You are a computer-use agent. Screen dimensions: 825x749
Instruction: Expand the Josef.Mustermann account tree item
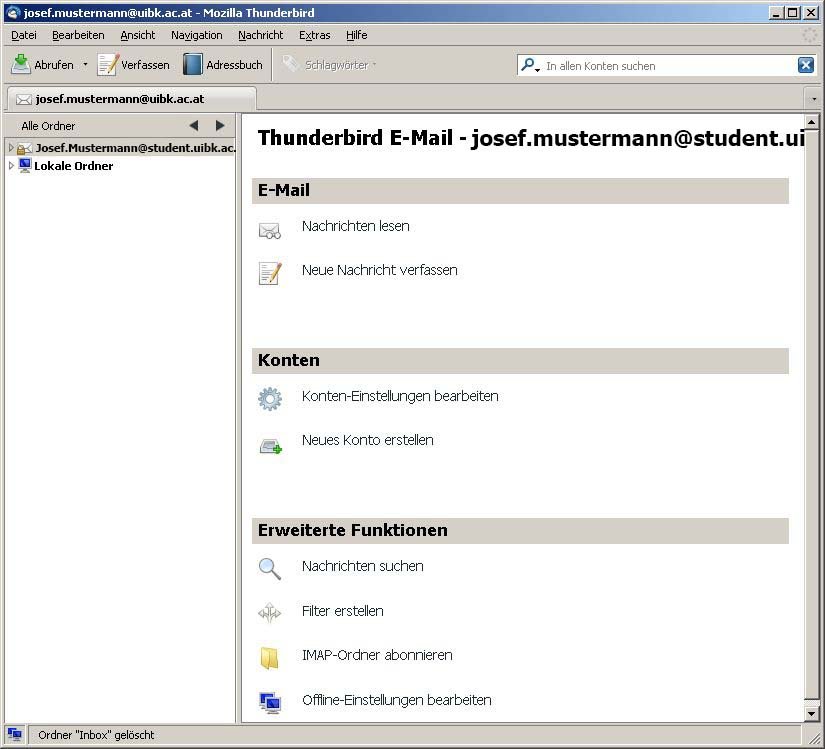click(10, 146)
